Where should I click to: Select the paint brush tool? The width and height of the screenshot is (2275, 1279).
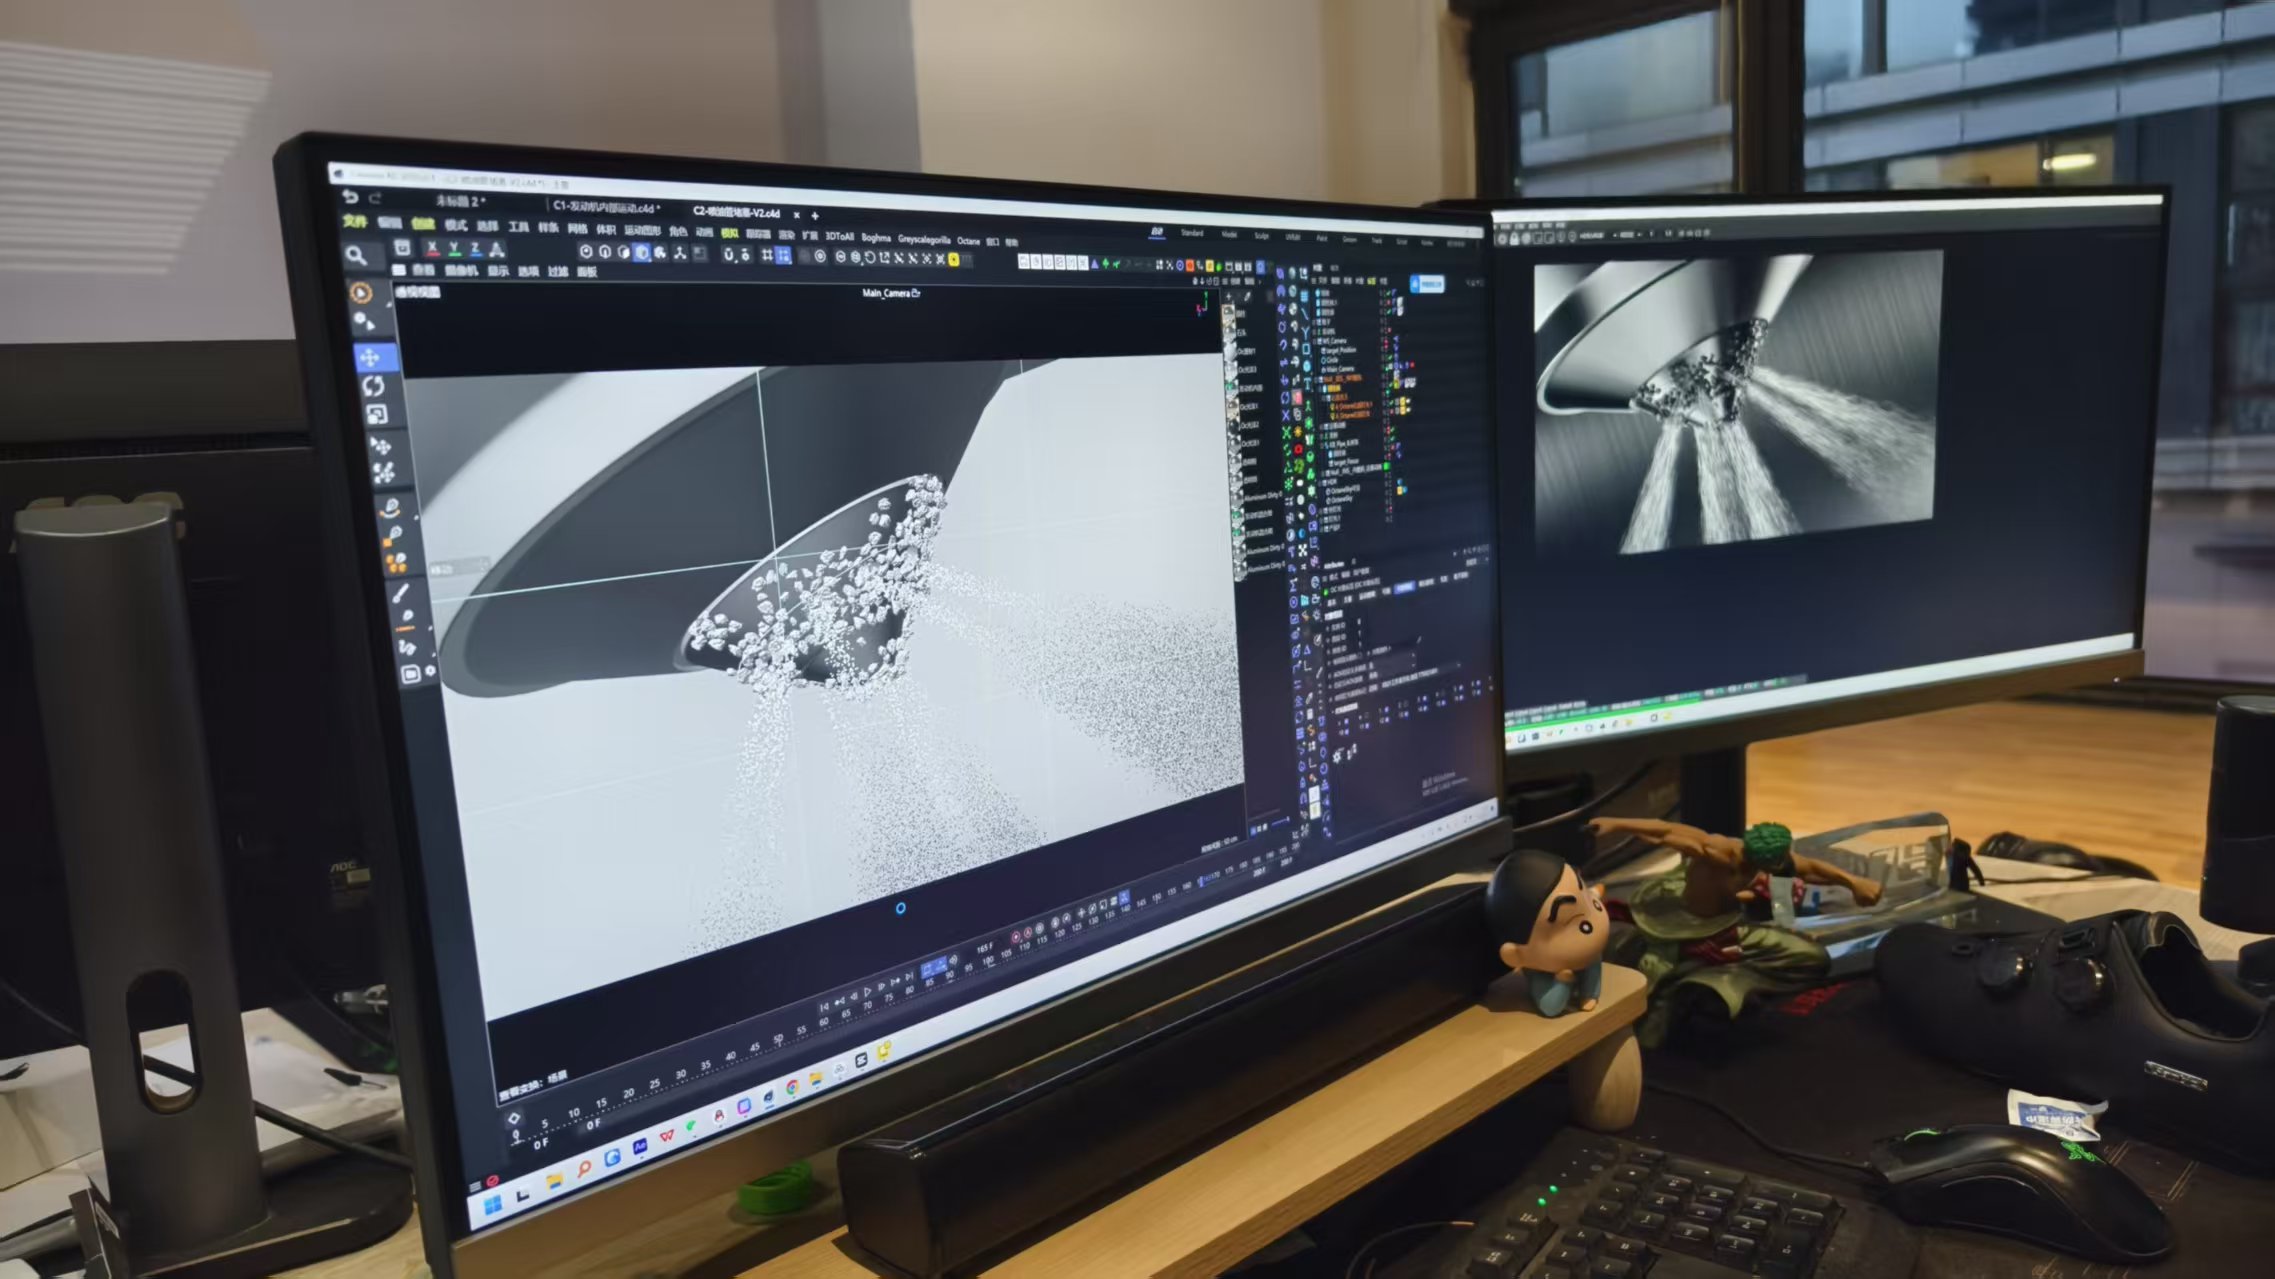(399, 593)
